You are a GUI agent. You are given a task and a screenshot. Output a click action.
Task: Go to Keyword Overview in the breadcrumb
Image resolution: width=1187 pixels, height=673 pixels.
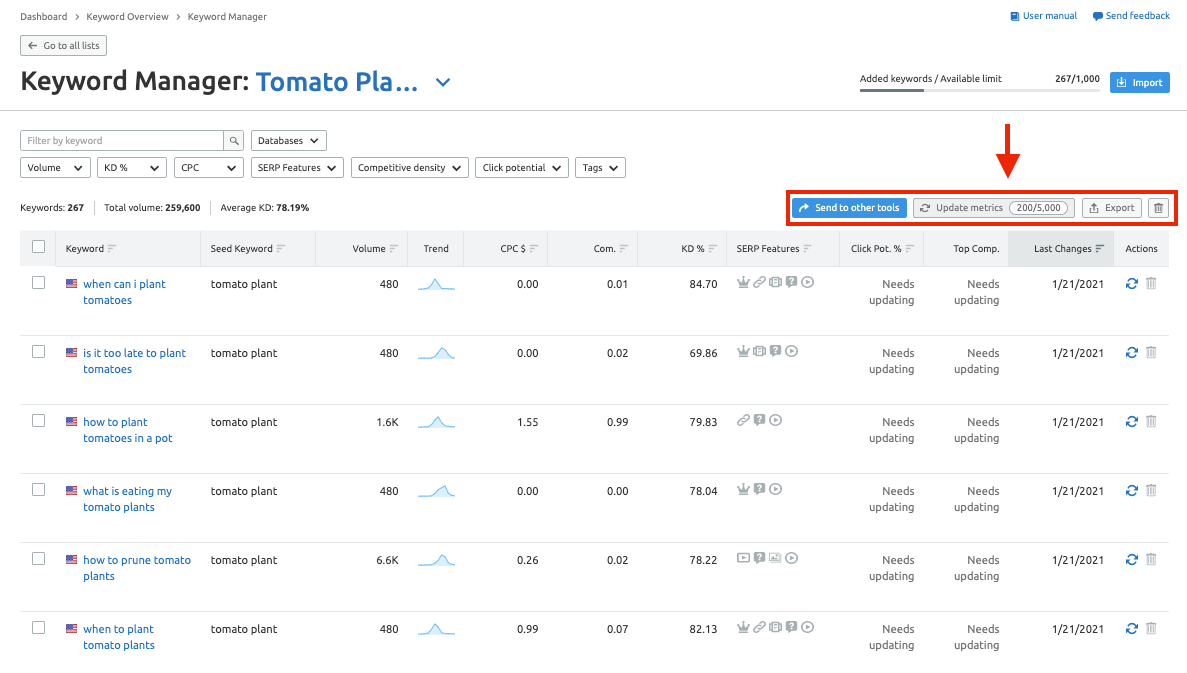[x=127, y=17]
